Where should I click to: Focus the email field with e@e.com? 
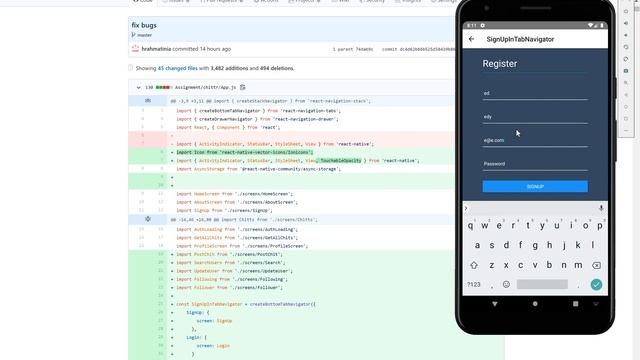535,140
